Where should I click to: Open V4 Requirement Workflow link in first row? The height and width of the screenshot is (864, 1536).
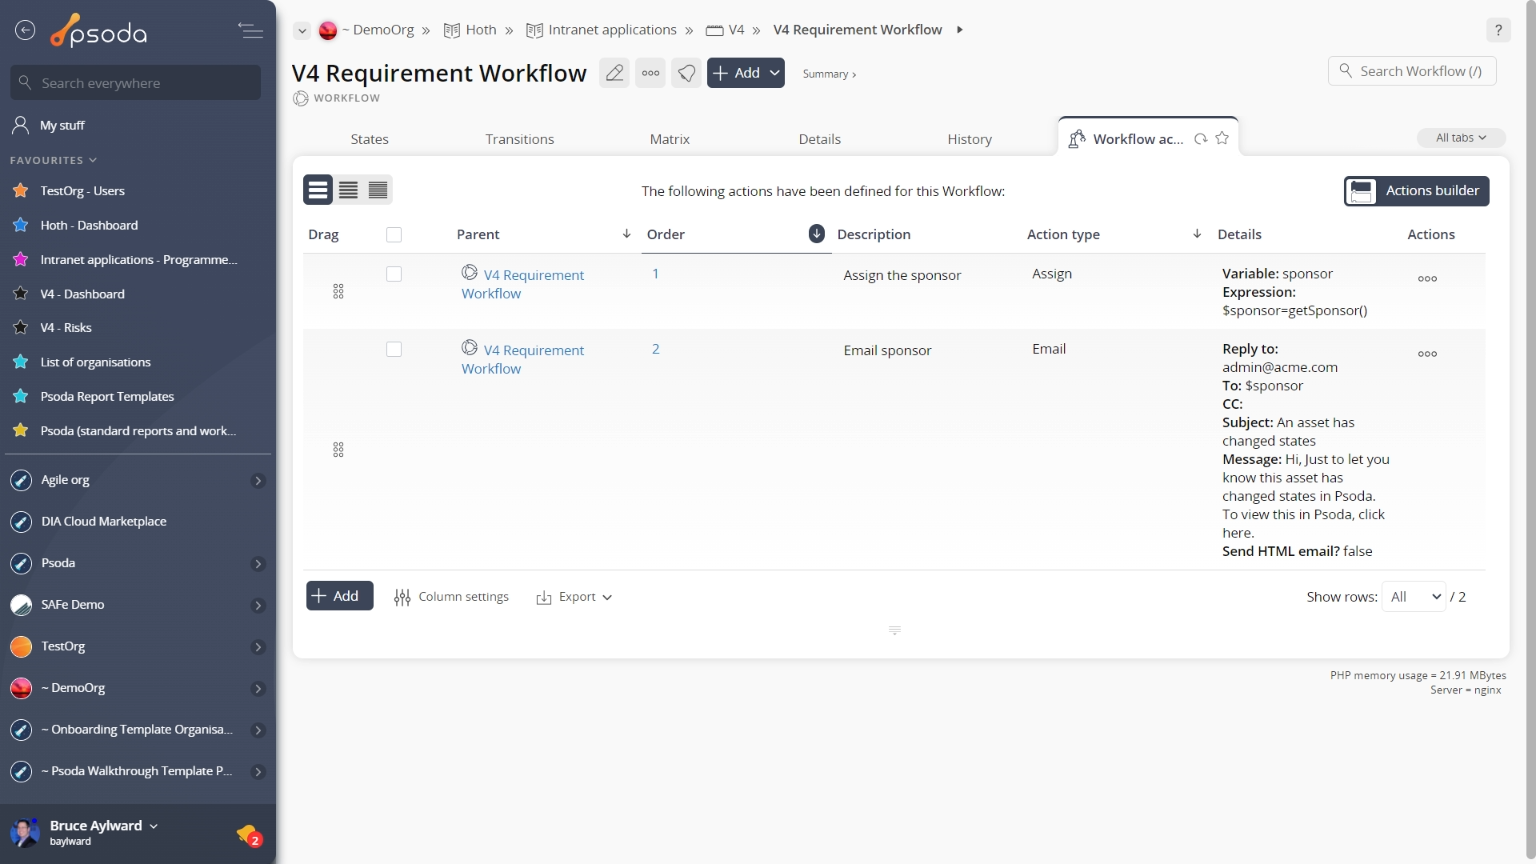[522, 284]
